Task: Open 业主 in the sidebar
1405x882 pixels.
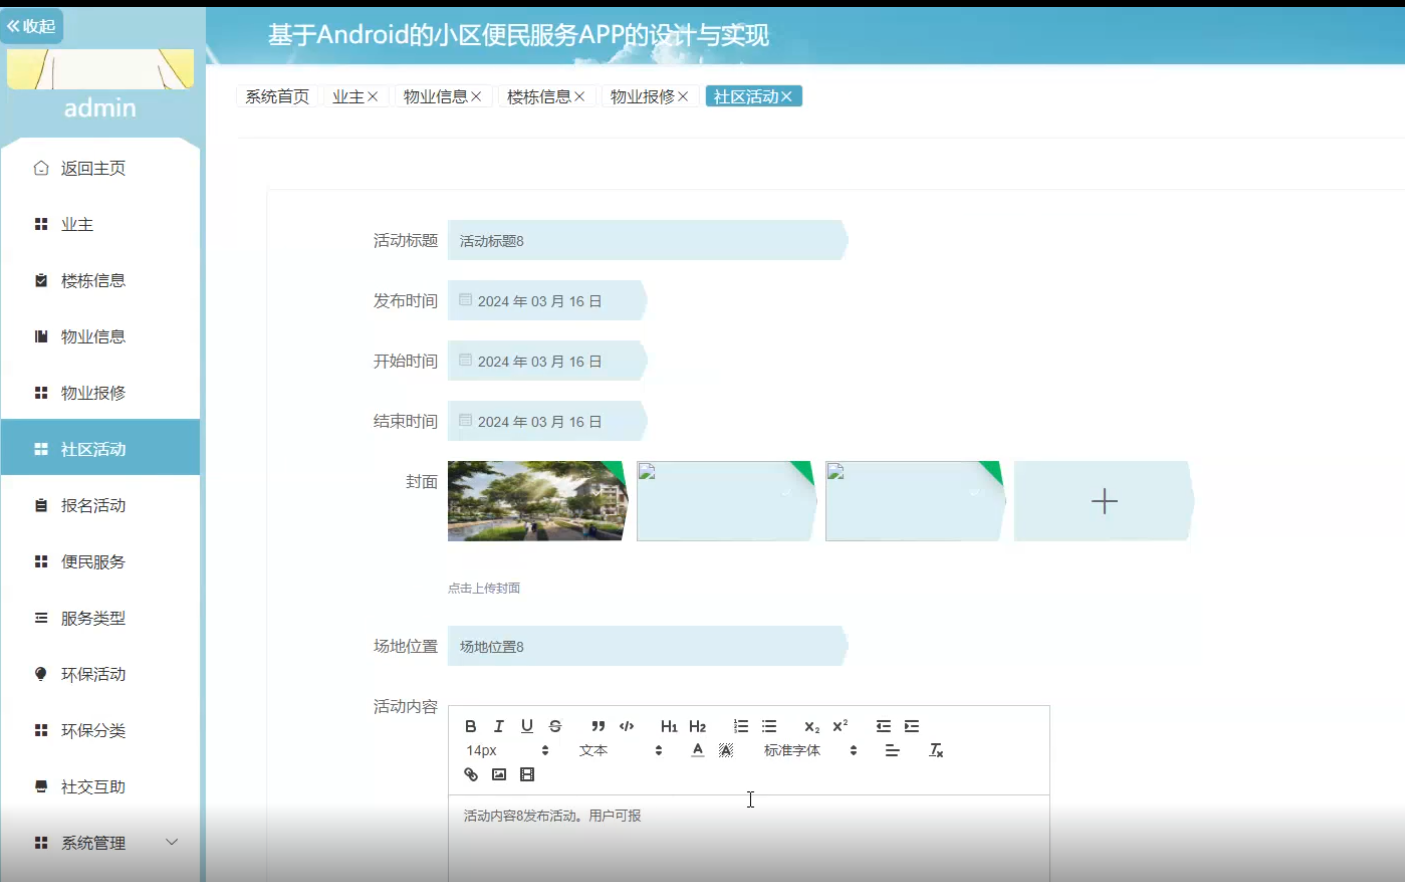Action: tap(100, 224)
